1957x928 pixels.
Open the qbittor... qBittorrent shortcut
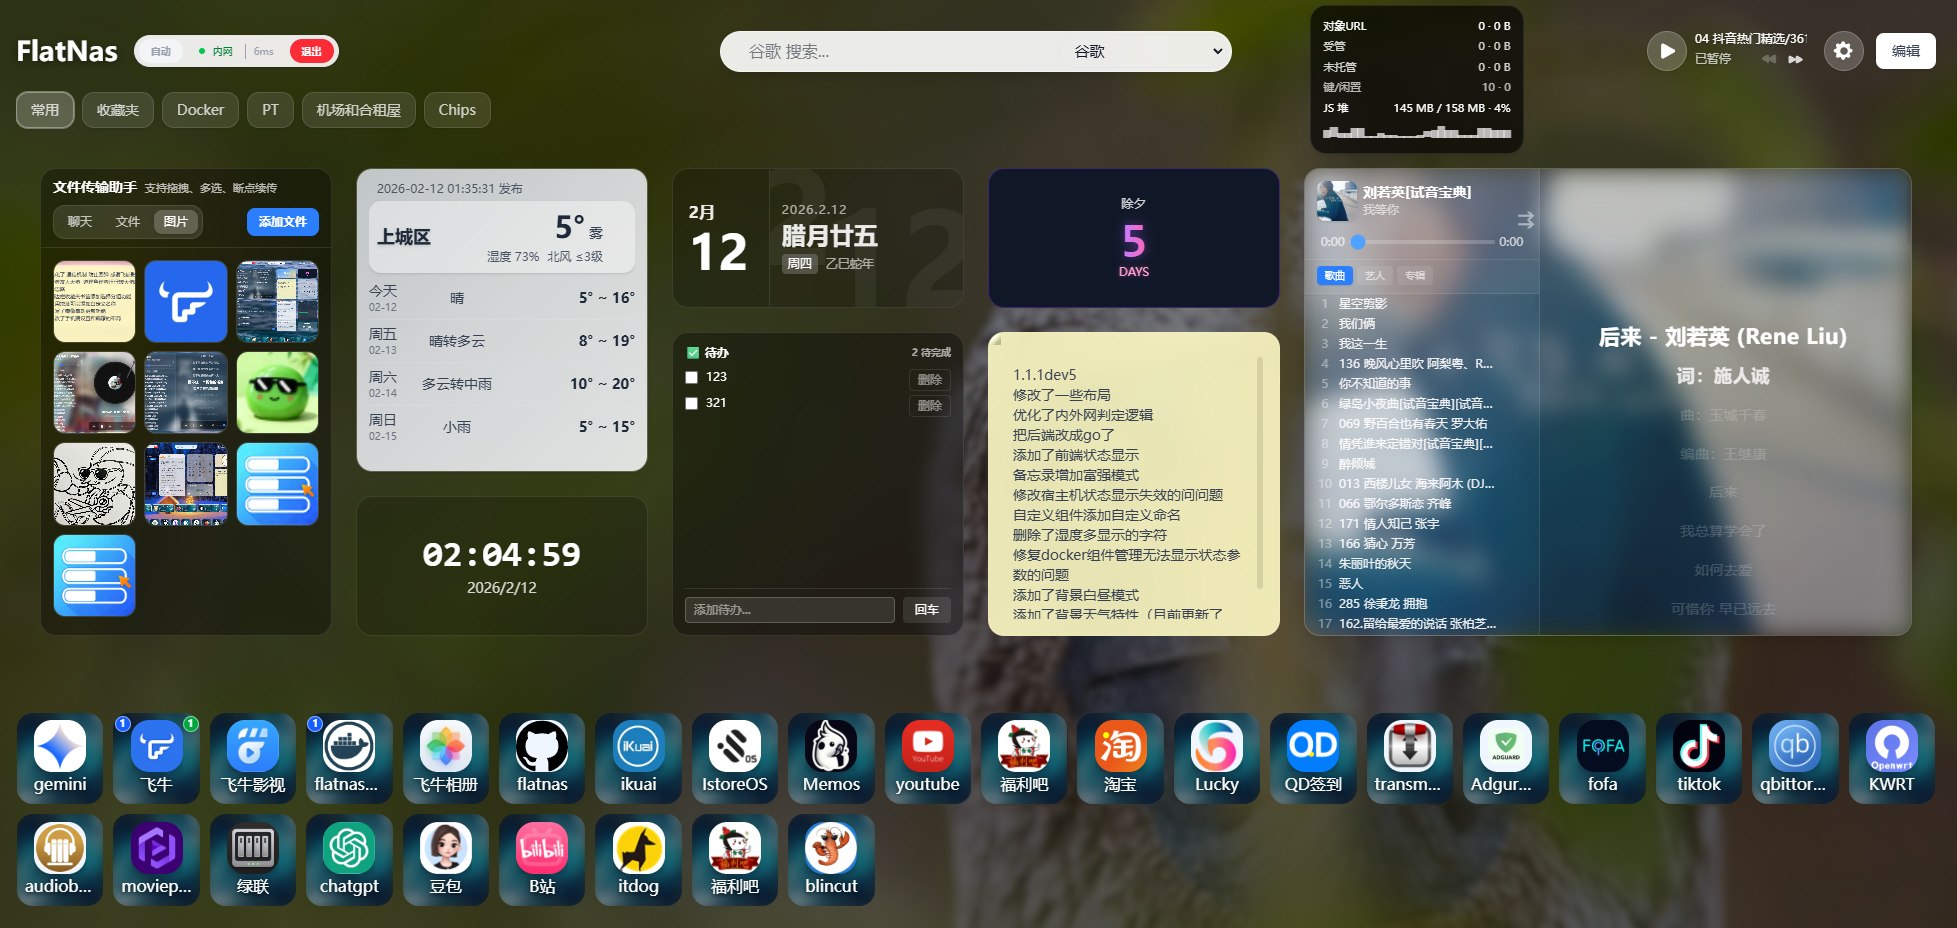coord(1795,758)
